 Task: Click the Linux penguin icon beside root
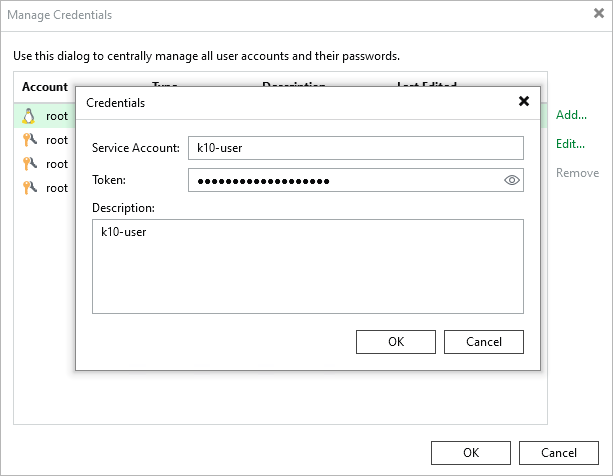coord(29,115)
